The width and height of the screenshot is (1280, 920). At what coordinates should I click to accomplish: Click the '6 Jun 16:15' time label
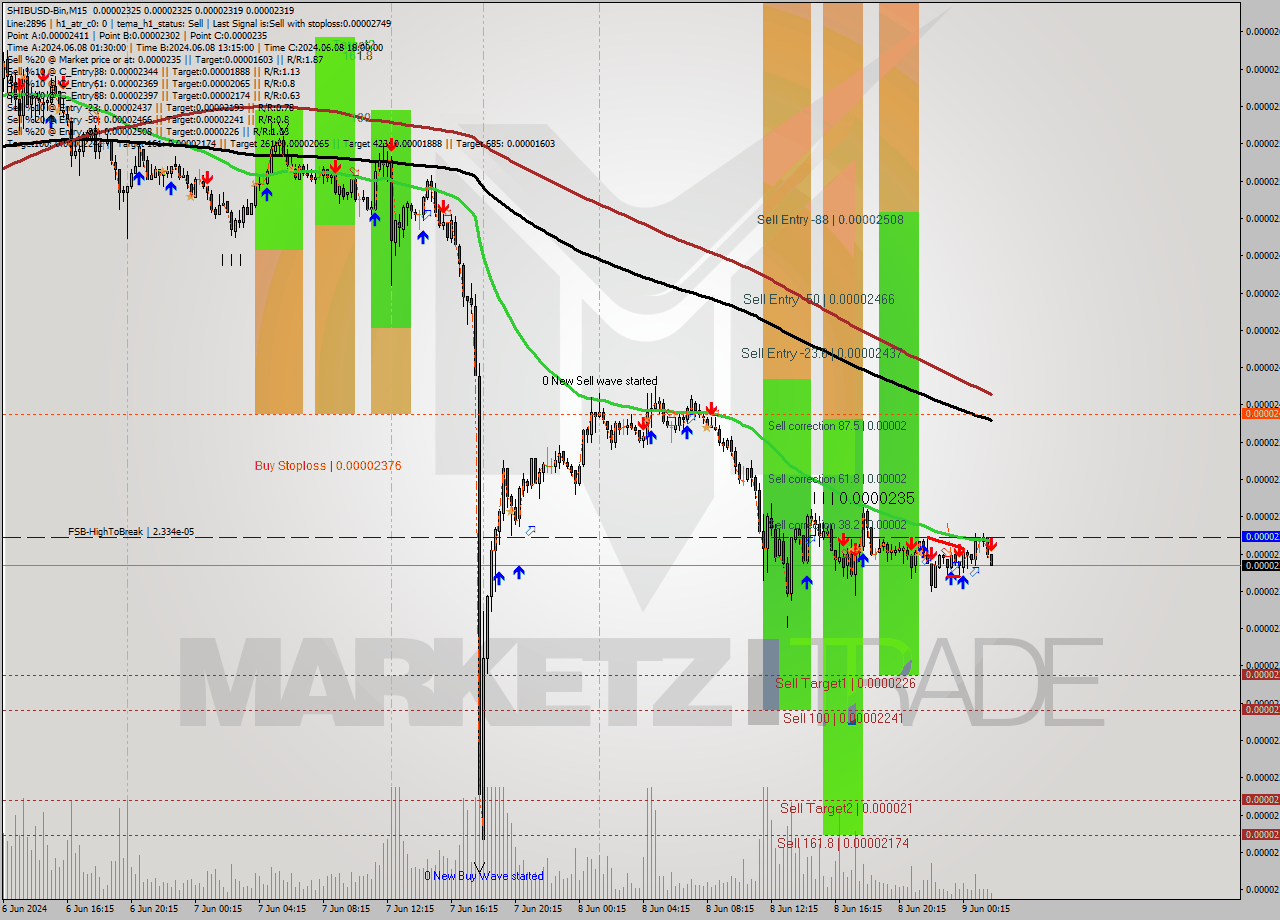pyautogui.click(x=92, y=909)
